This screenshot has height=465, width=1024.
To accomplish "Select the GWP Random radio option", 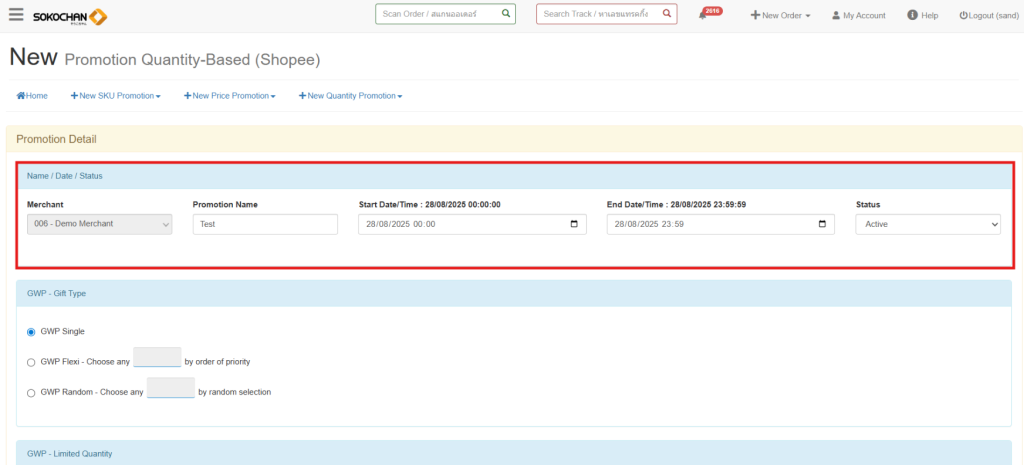I will (31, 392).
